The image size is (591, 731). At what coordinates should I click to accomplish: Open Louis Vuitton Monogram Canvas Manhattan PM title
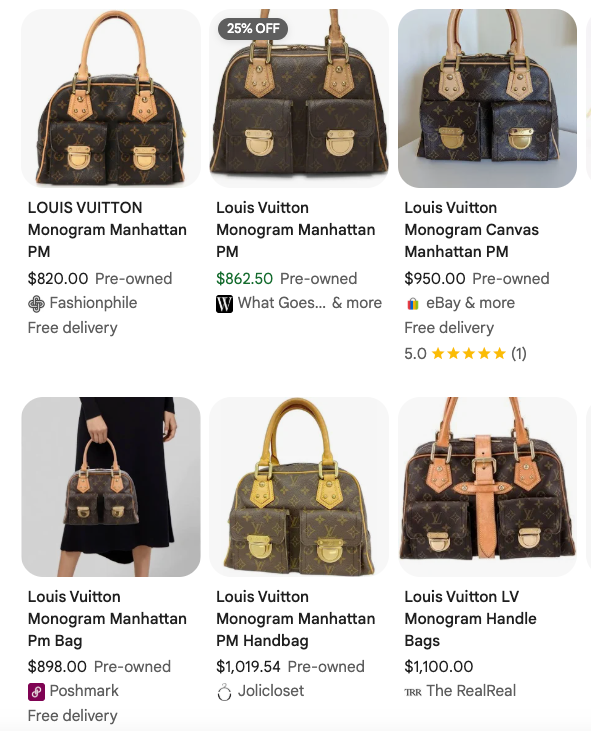(471, 230)
